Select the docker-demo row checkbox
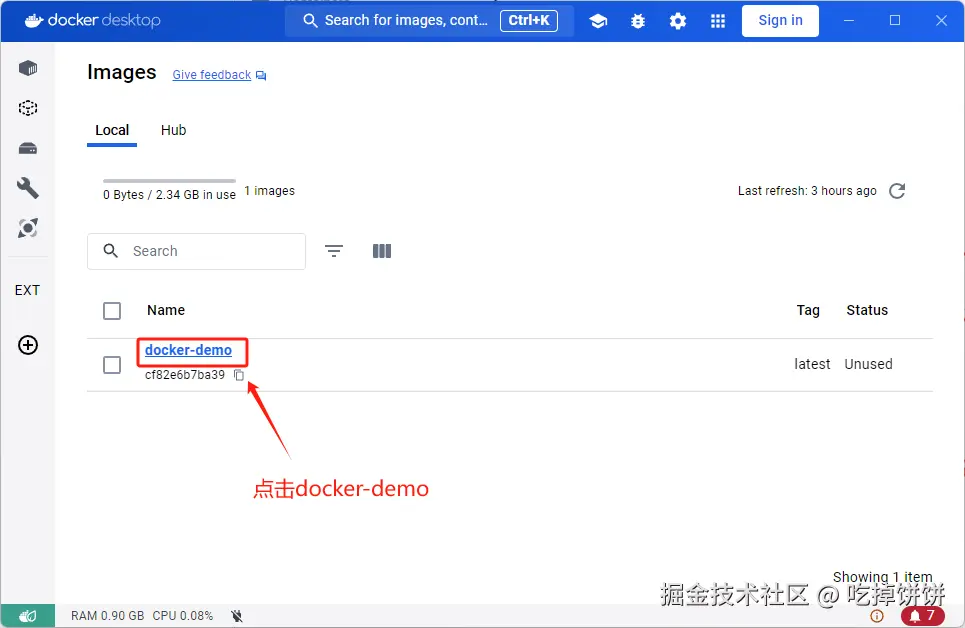Image resolution: width=965 pixels, height=628 pixels. (x=112, y=365)
